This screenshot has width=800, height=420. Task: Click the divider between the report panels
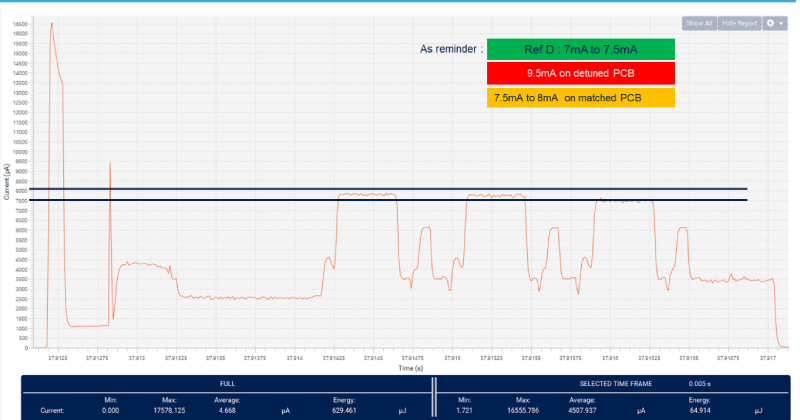[x=434, y=397]
